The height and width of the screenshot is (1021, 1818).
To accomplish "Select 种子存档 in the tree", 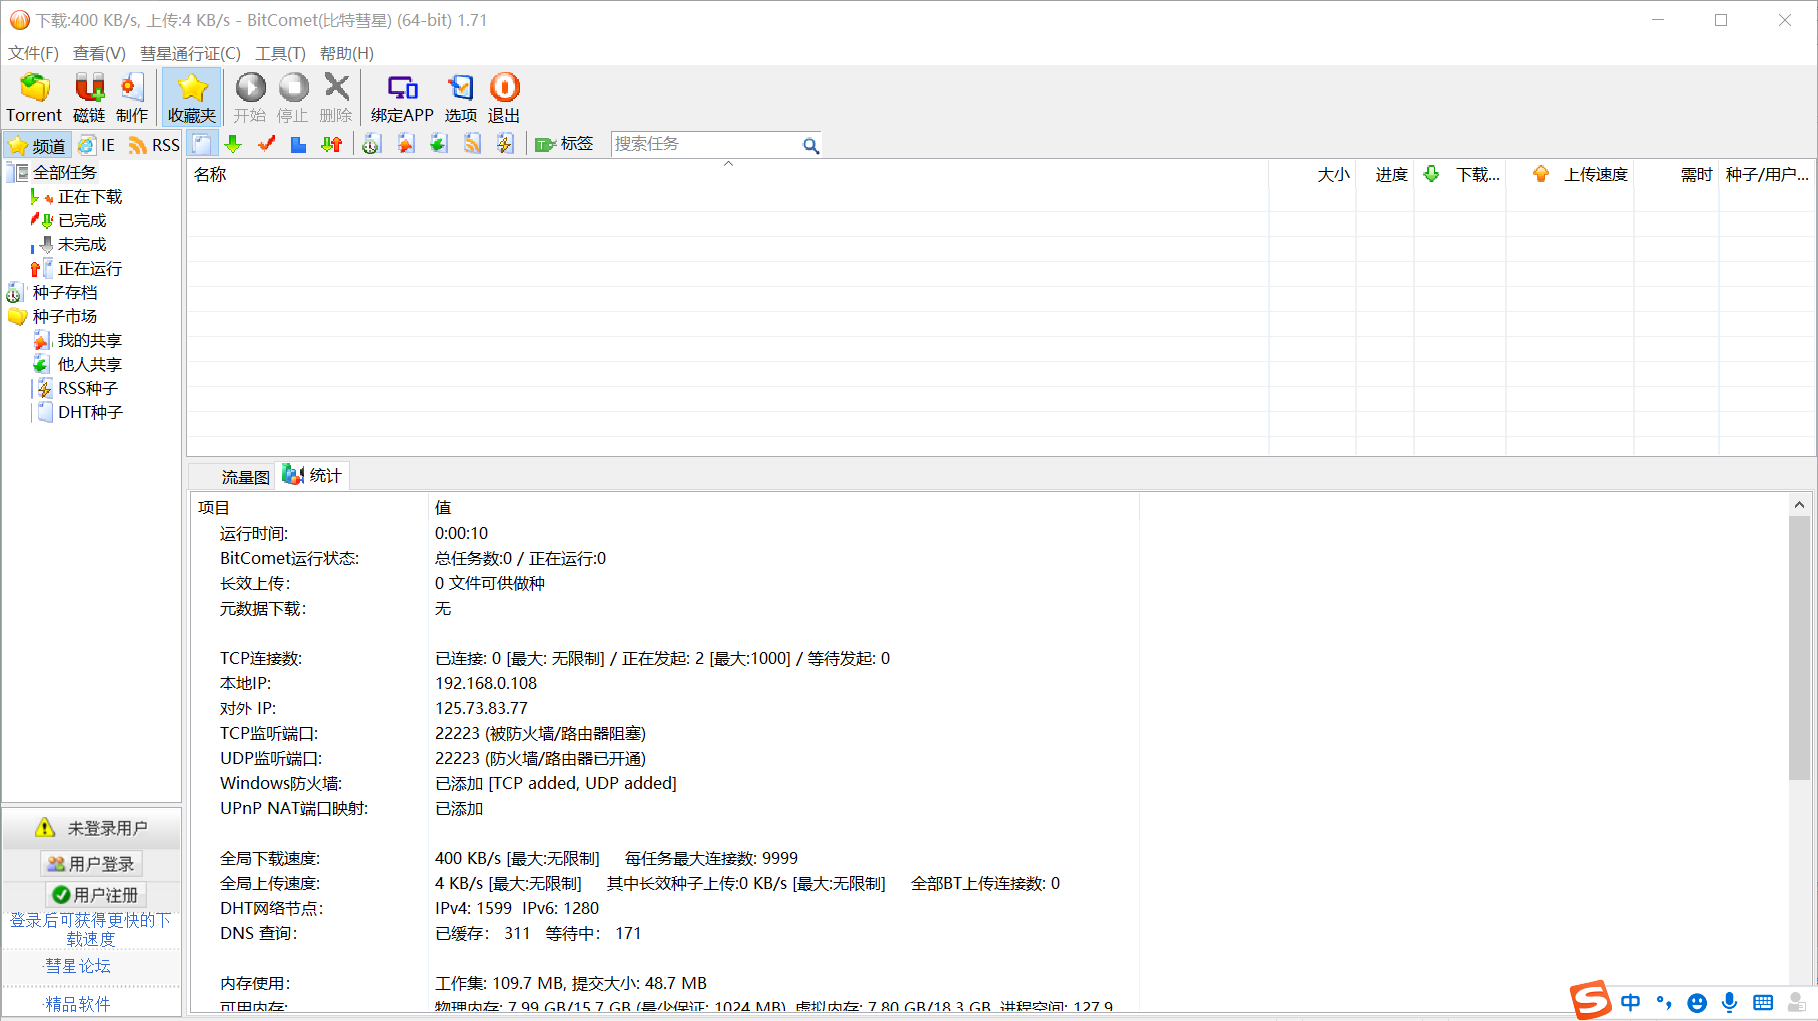I will [64, 293].
